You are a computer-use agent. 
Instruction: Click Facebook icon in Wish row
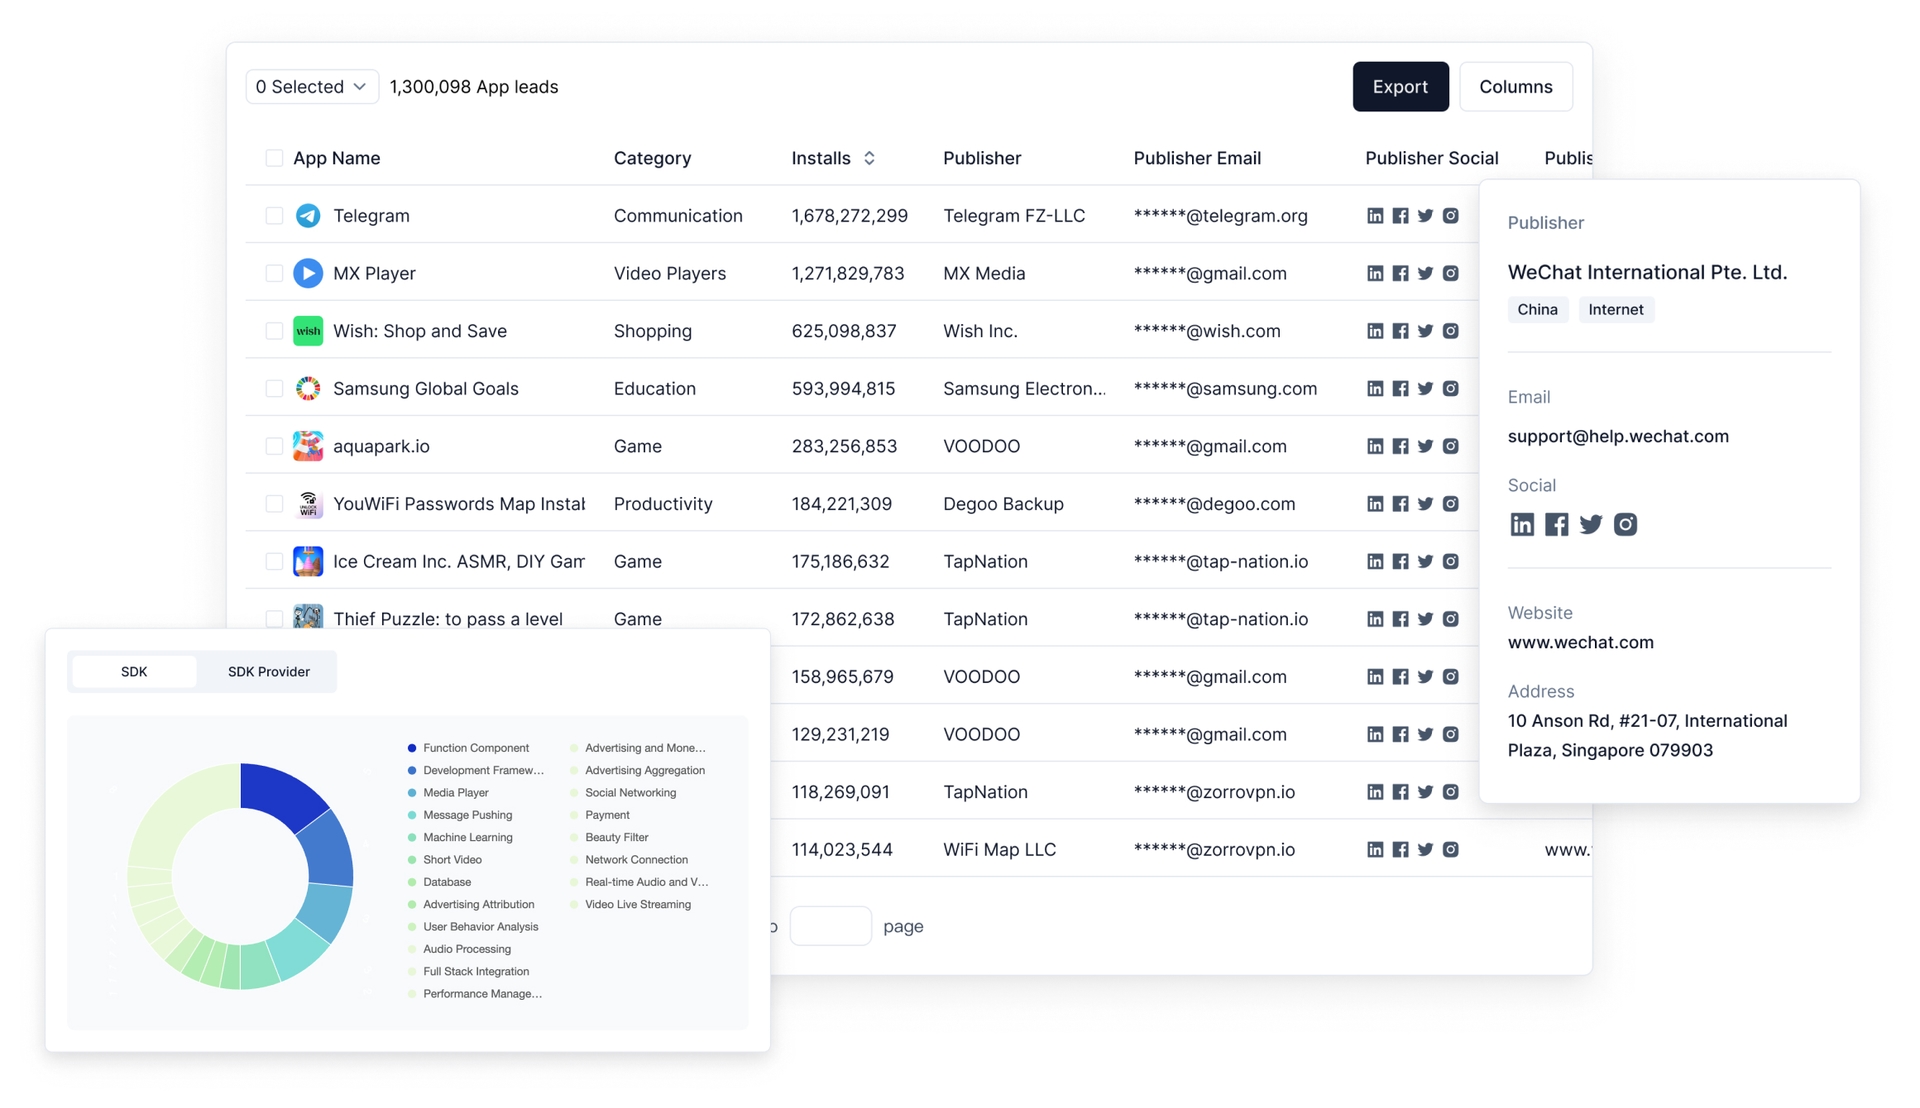(1400, 331)
